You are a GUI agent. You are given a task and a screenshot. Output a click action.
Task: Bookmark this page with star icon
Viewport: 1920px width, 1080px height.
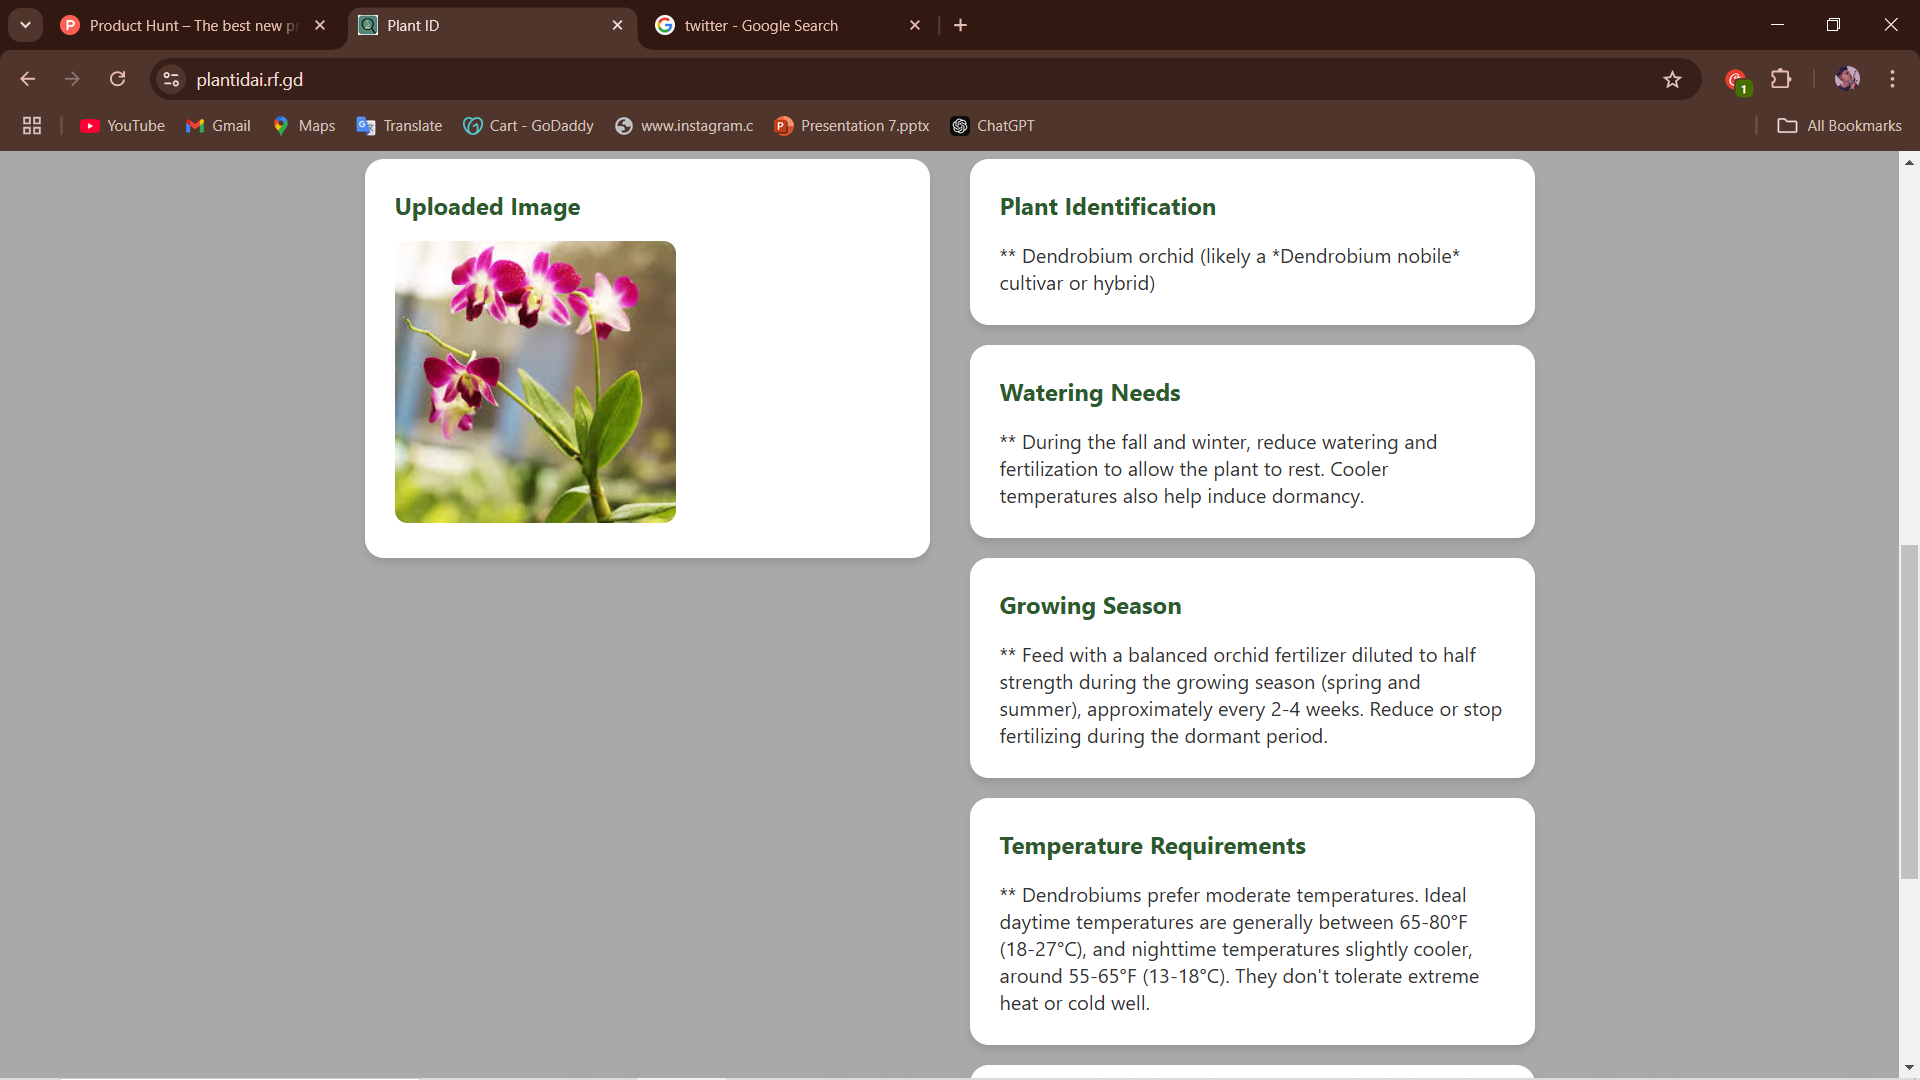pyautogui.click(x=1672, y=79)
